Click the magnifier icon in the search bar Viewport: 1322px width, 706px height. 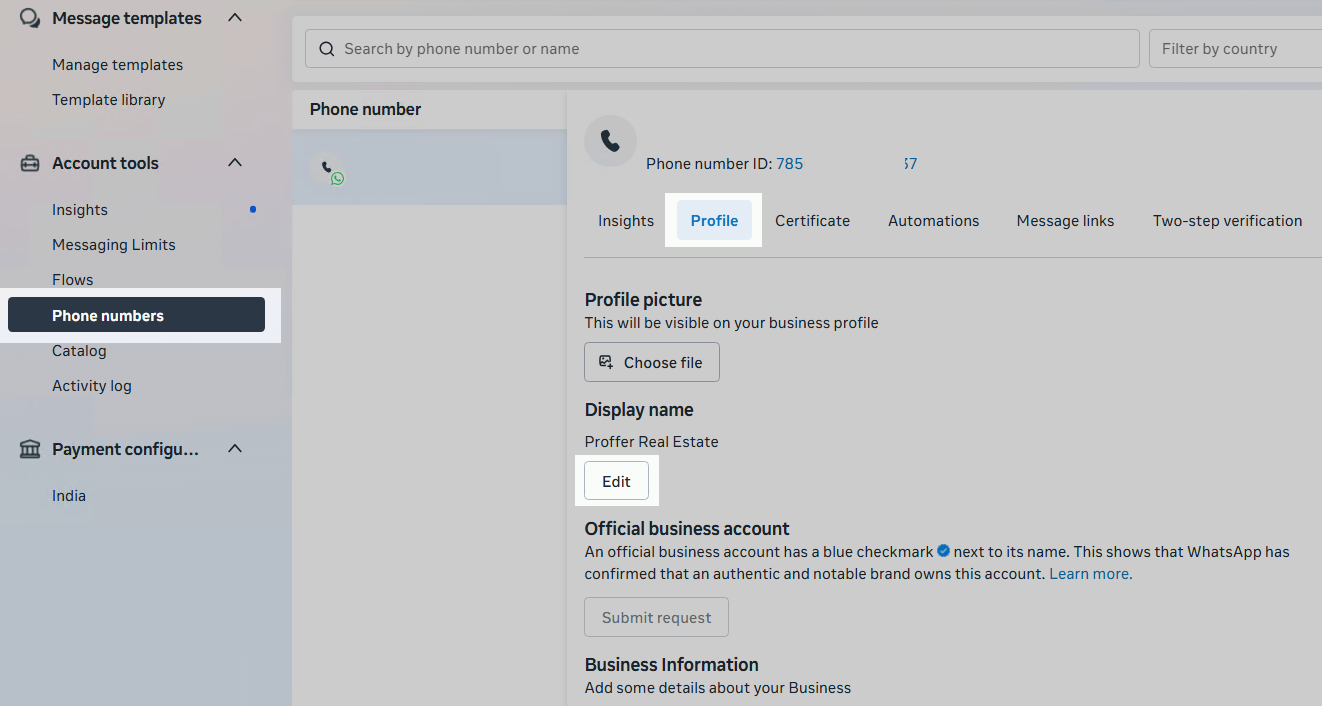(326, 49)
